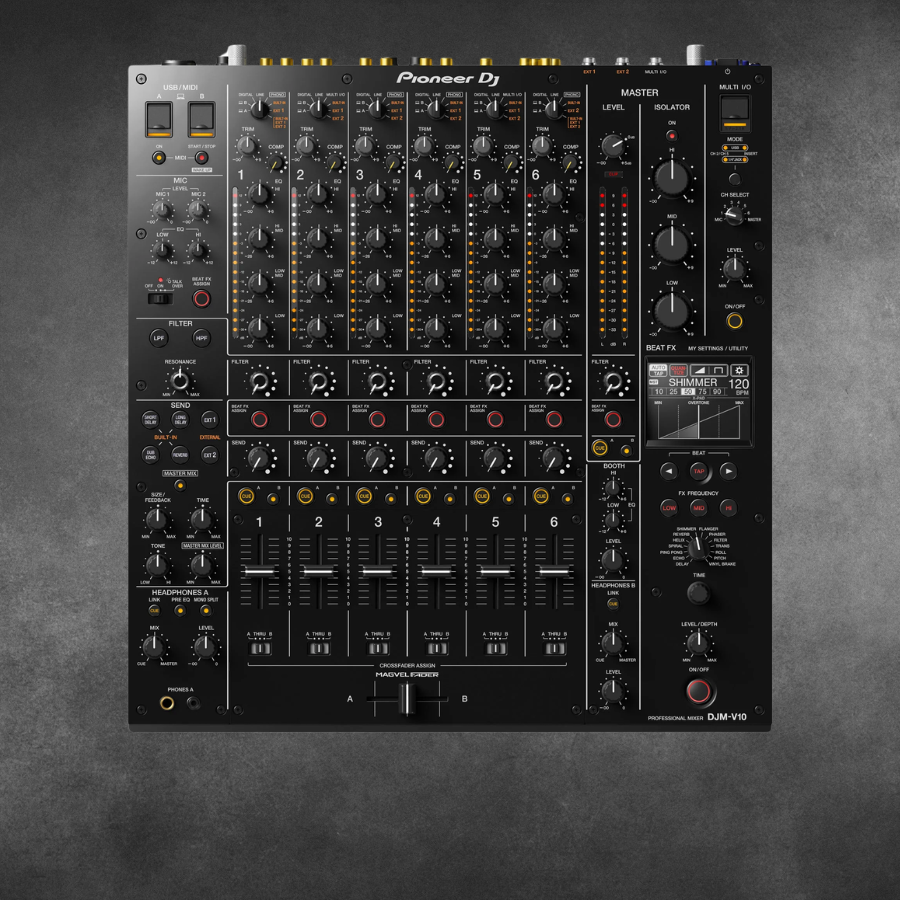The image size is (900, 900).
Task: Click the USB port A connector
Action: pyautogui.click(x=159, y=120)
